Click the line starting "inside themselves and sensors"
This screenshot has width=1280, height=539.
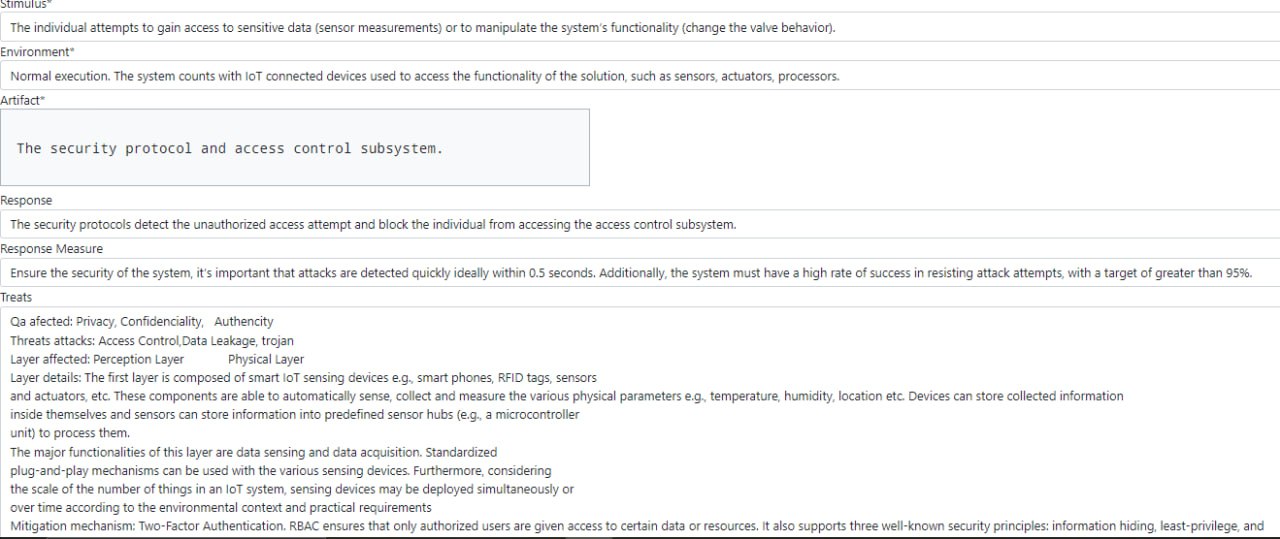(x=294, y=415)
